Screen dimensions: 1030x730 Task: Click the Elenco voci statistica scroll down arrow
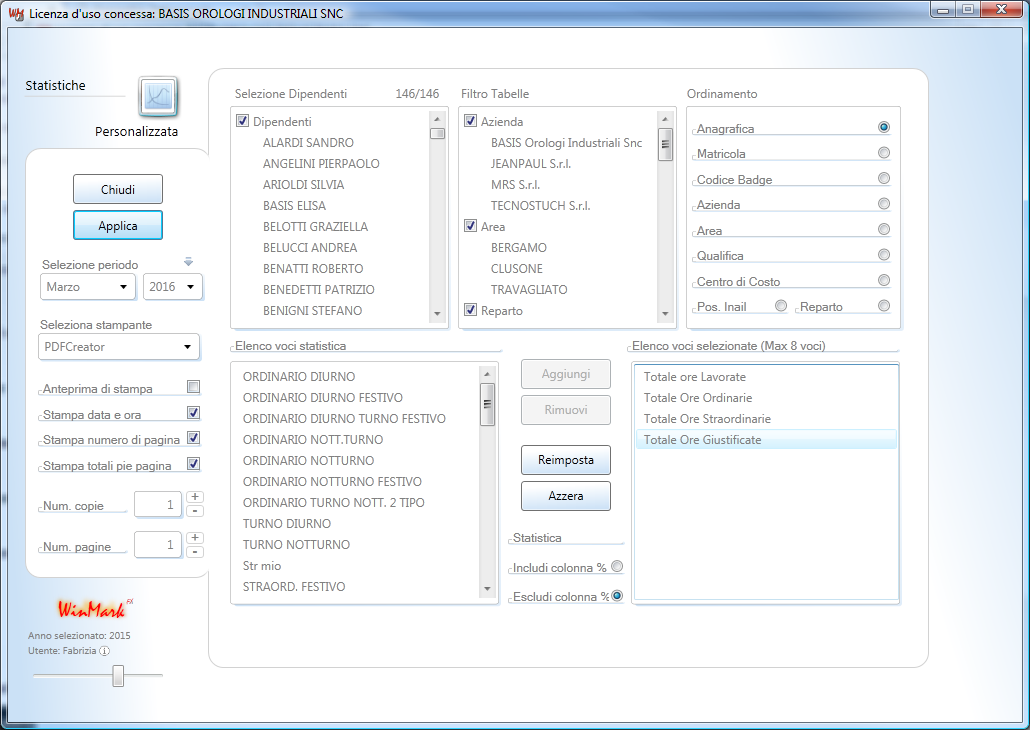tap(487, 589)
